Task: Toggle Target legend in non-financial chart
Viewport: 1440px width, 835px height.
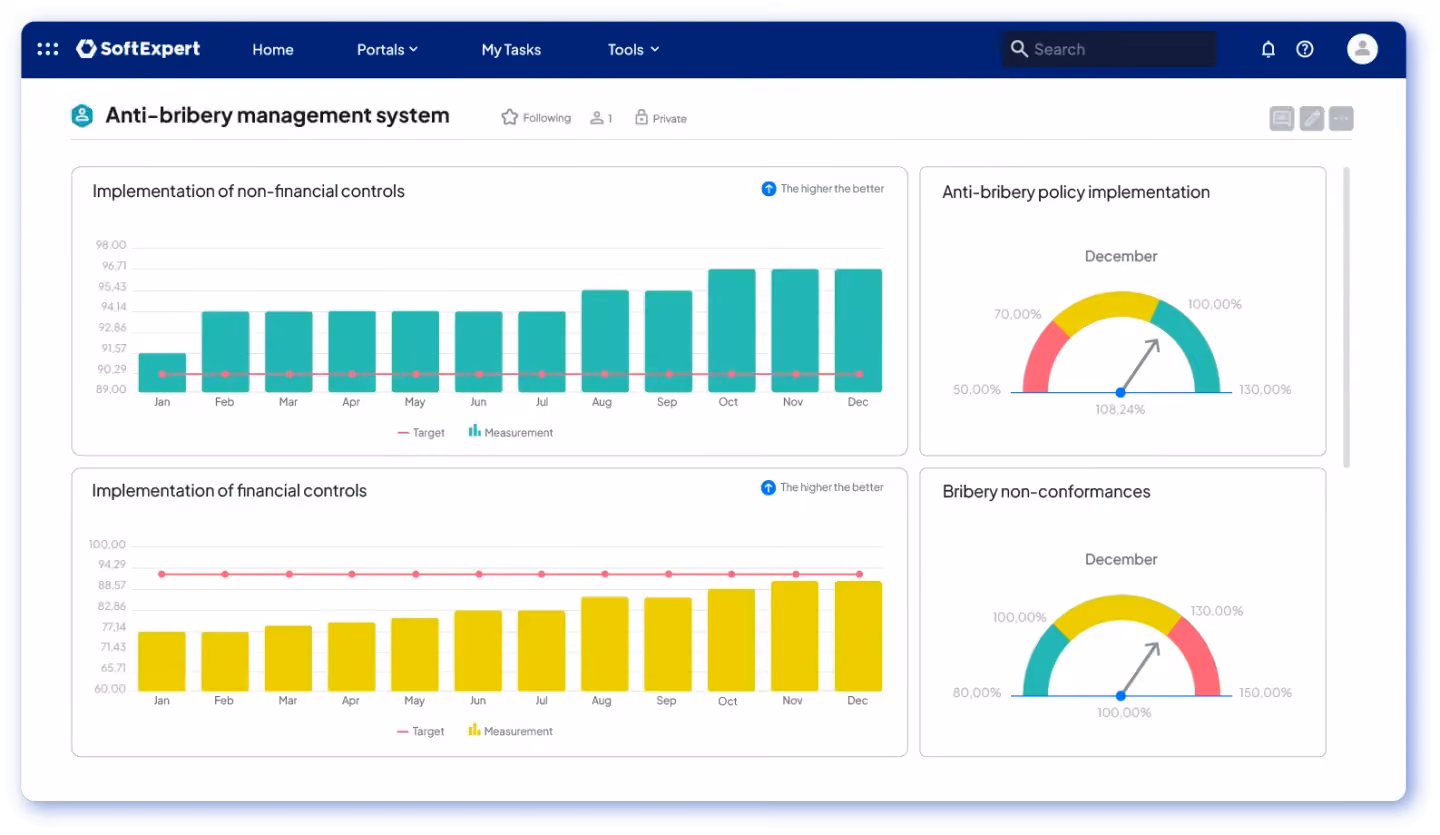Action: tap(421, 433)
